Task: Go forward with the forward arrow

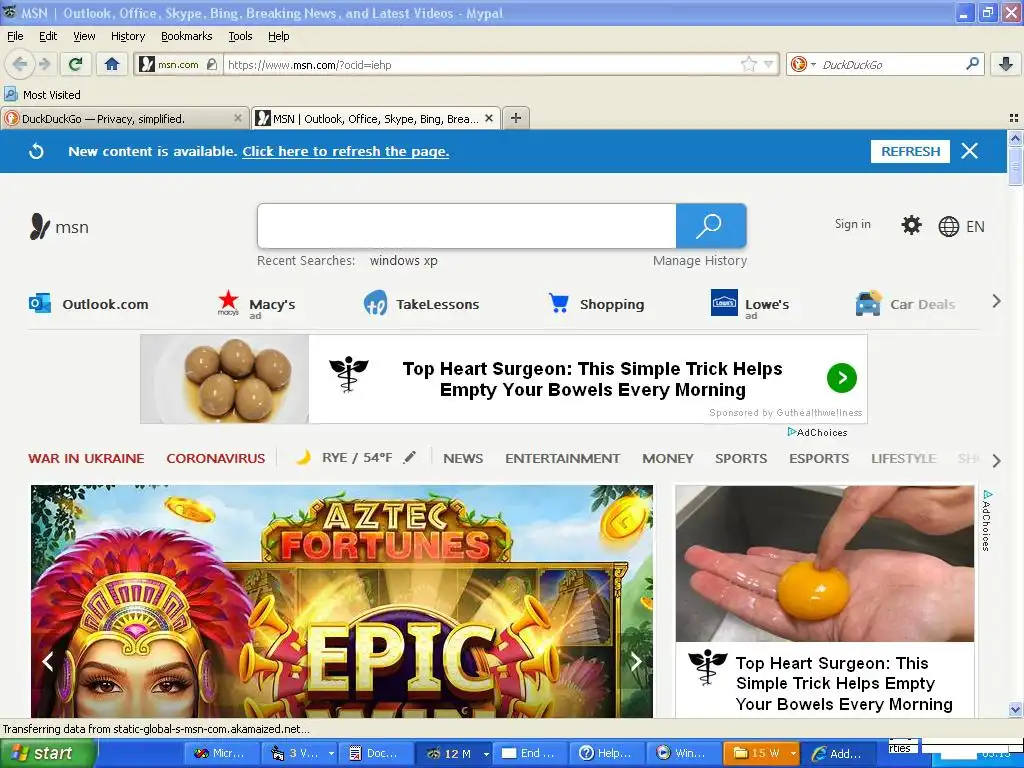Action: (44, 64)
